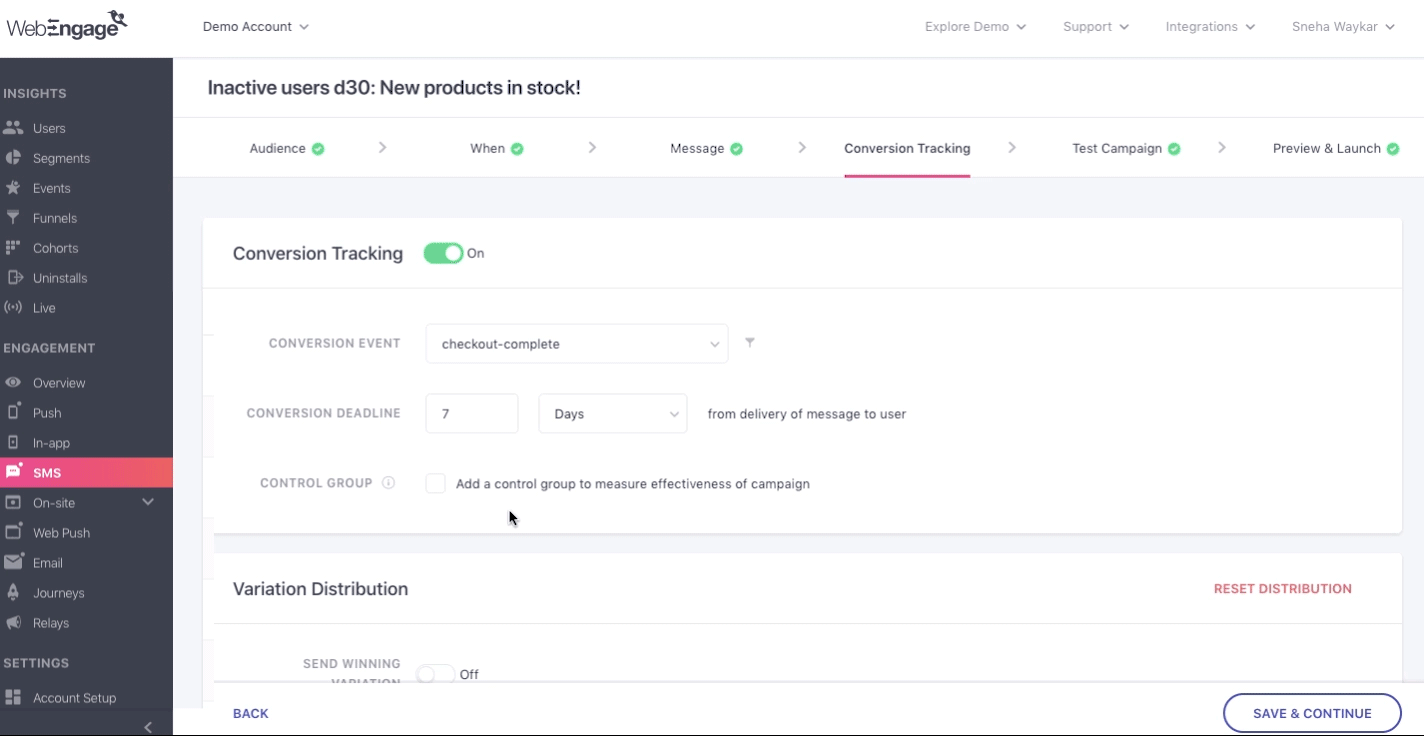Viewport: 1424px width, 736px height.
Task: Click the Events star icon
Action: pos(13,188)
